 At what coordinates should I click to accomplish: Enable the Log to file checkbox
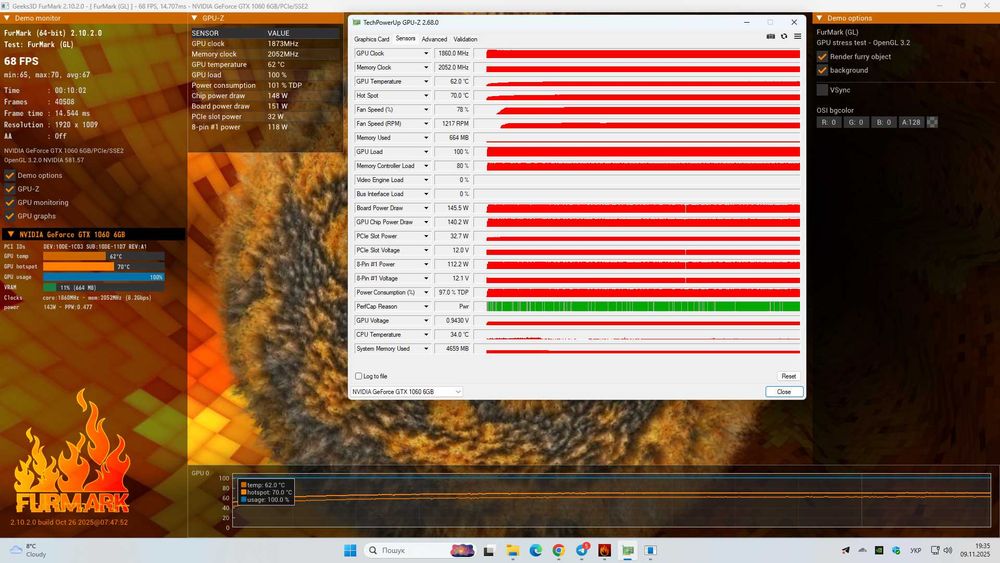pyautogui.click(x=358, y=376)
